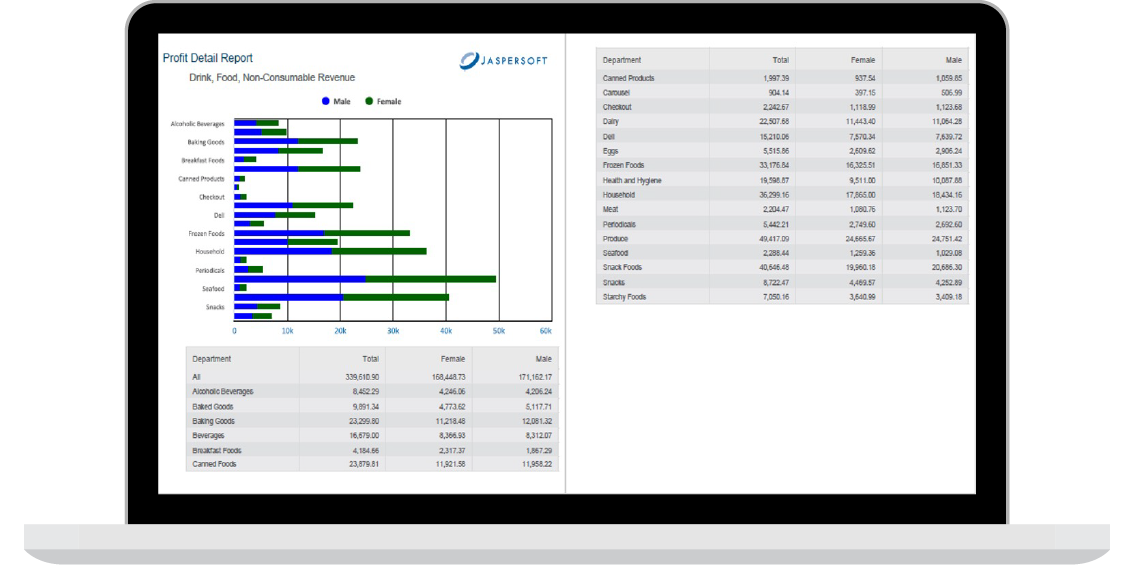Click the Periodicals chart axis label
This screenshot has height=565, width=1125.
pyautogui.click(x=210, y=271)
